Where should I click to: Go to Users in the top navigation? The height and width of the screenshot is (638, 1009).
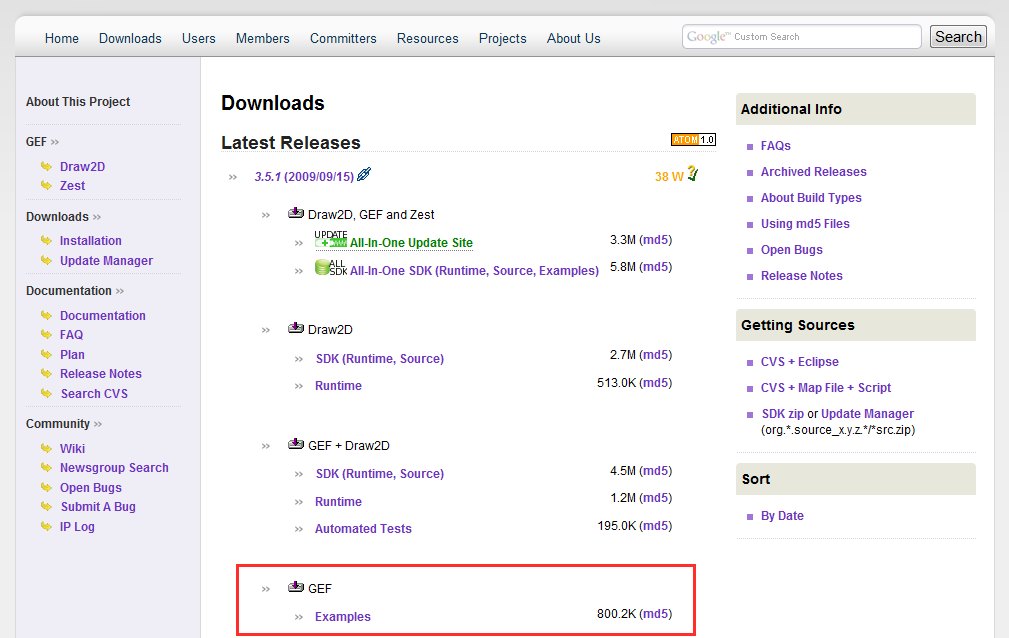tap(199, 39)
